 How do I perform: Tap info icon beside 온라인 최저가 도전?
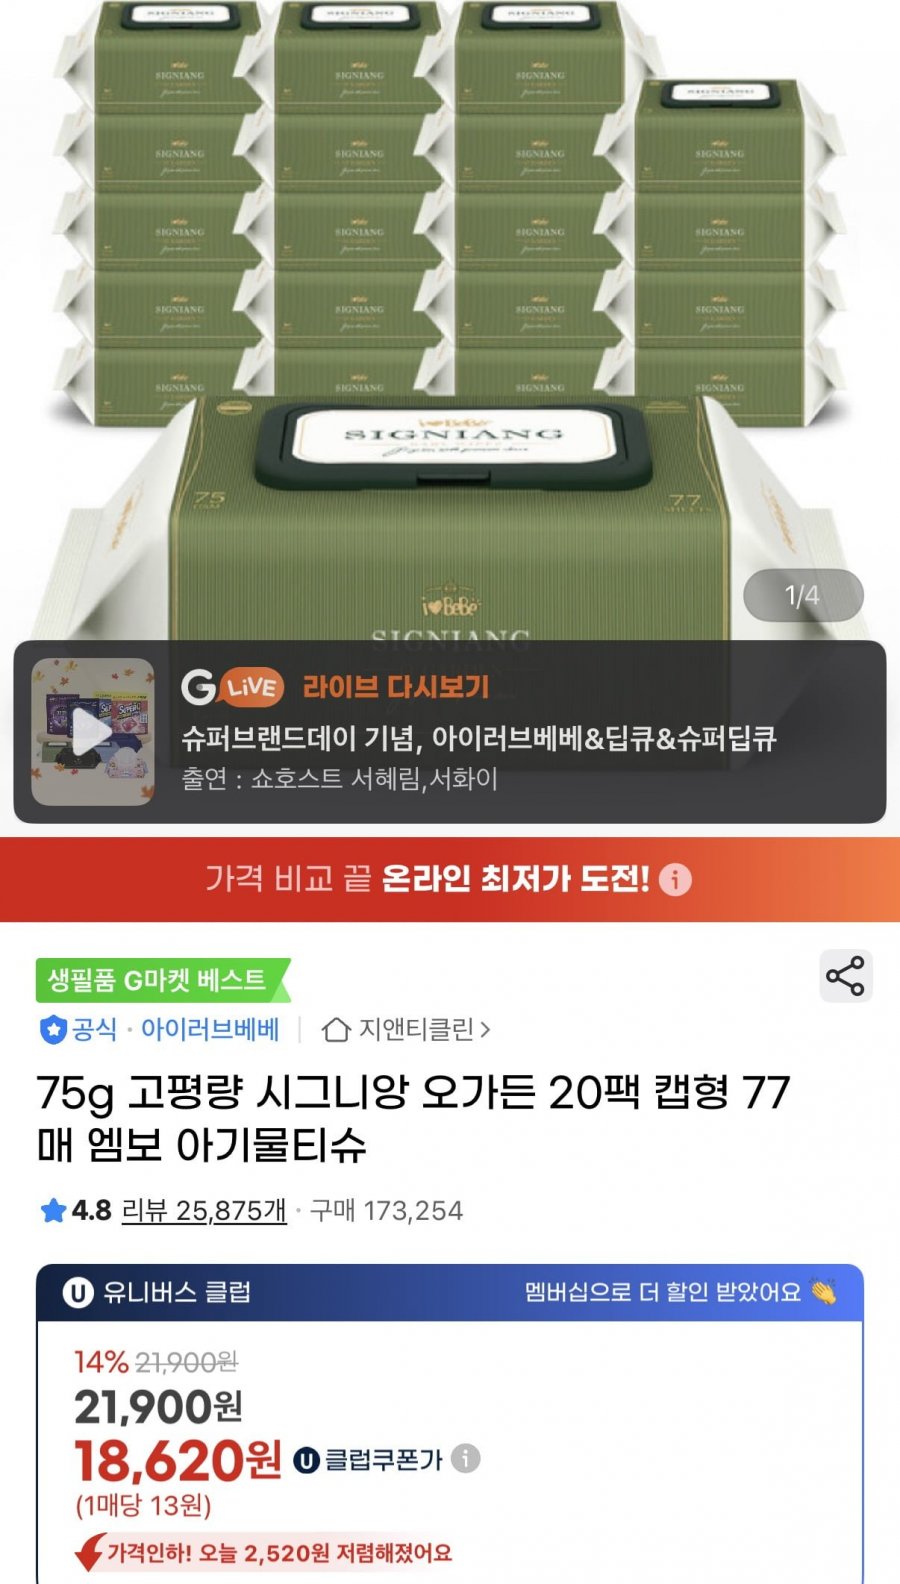675,880
